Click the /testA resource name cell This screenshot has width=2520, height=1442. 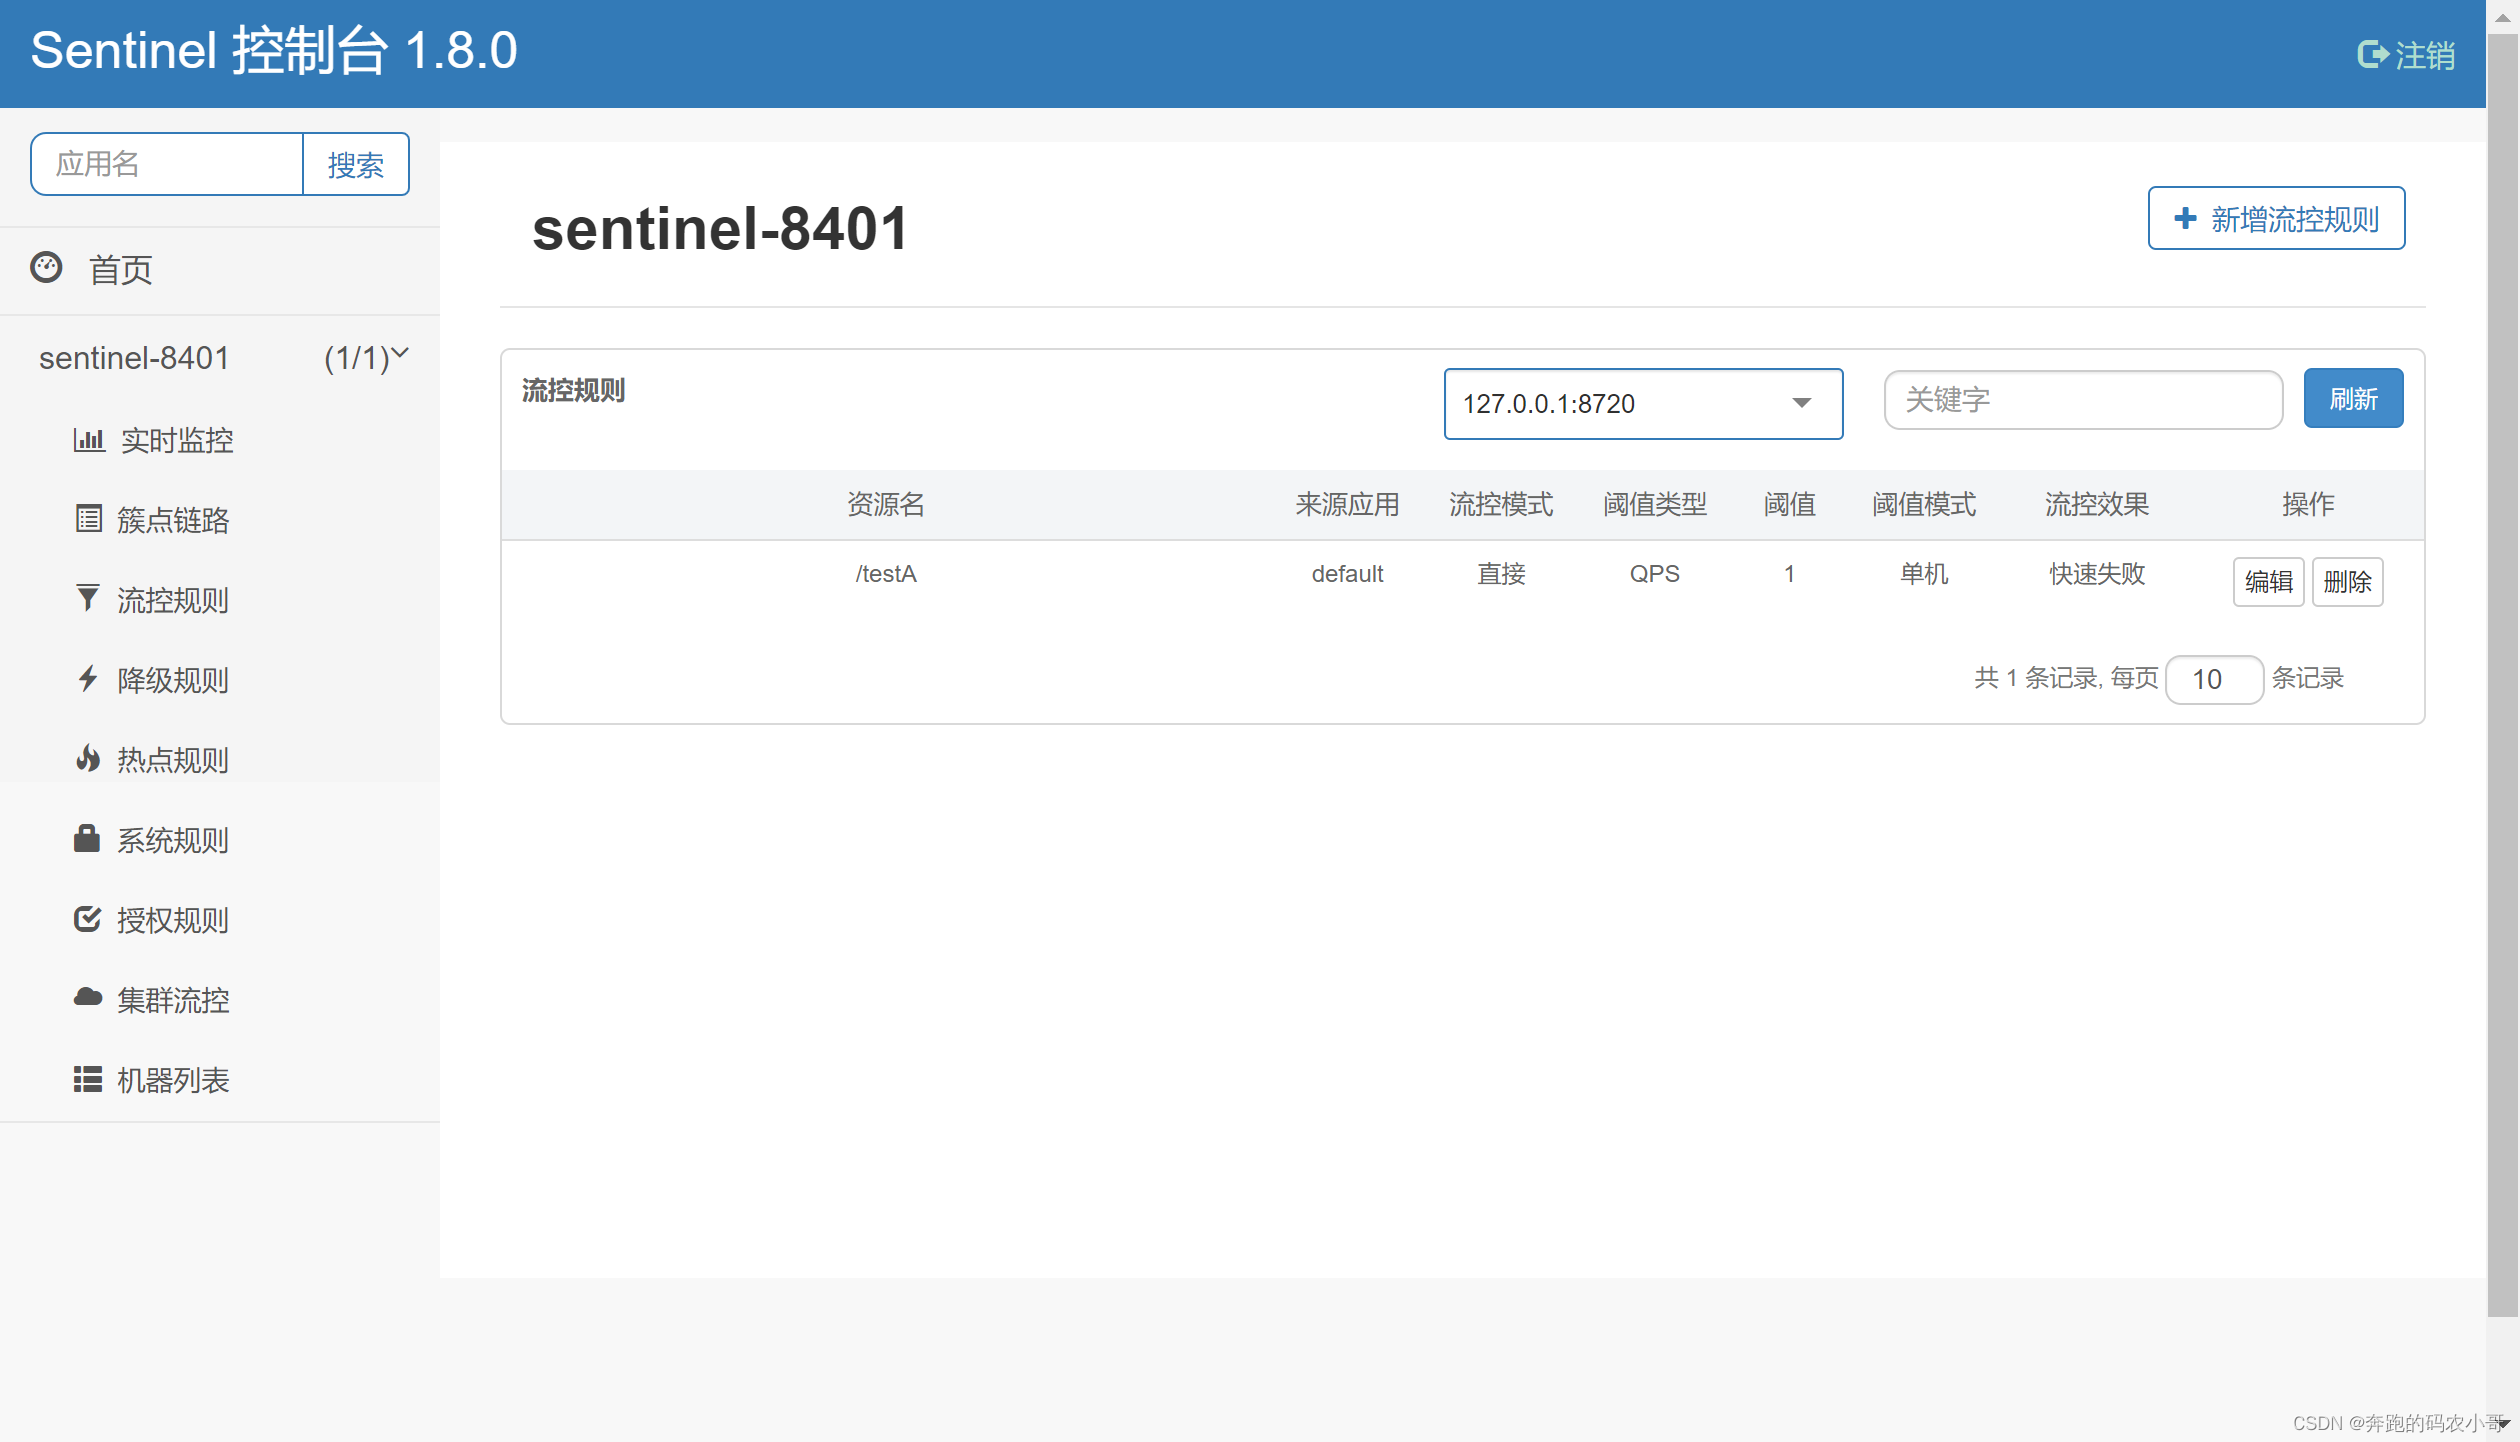[x=886, y=574]
